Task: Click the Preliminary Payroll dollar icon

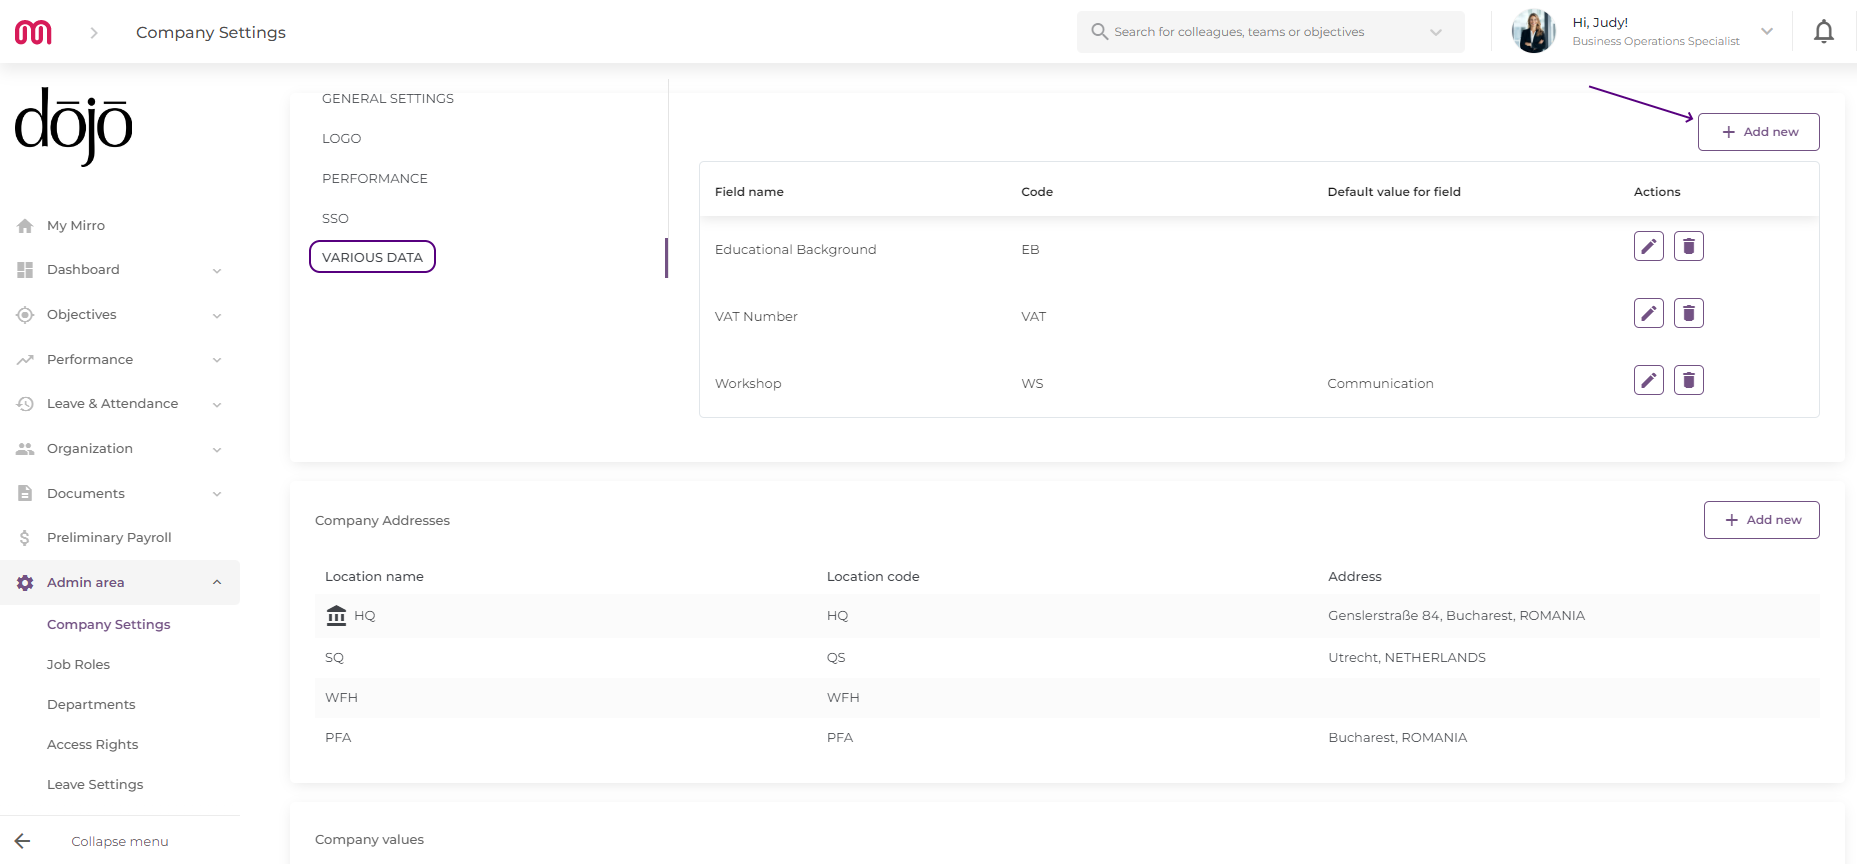Action: point(25,538)
